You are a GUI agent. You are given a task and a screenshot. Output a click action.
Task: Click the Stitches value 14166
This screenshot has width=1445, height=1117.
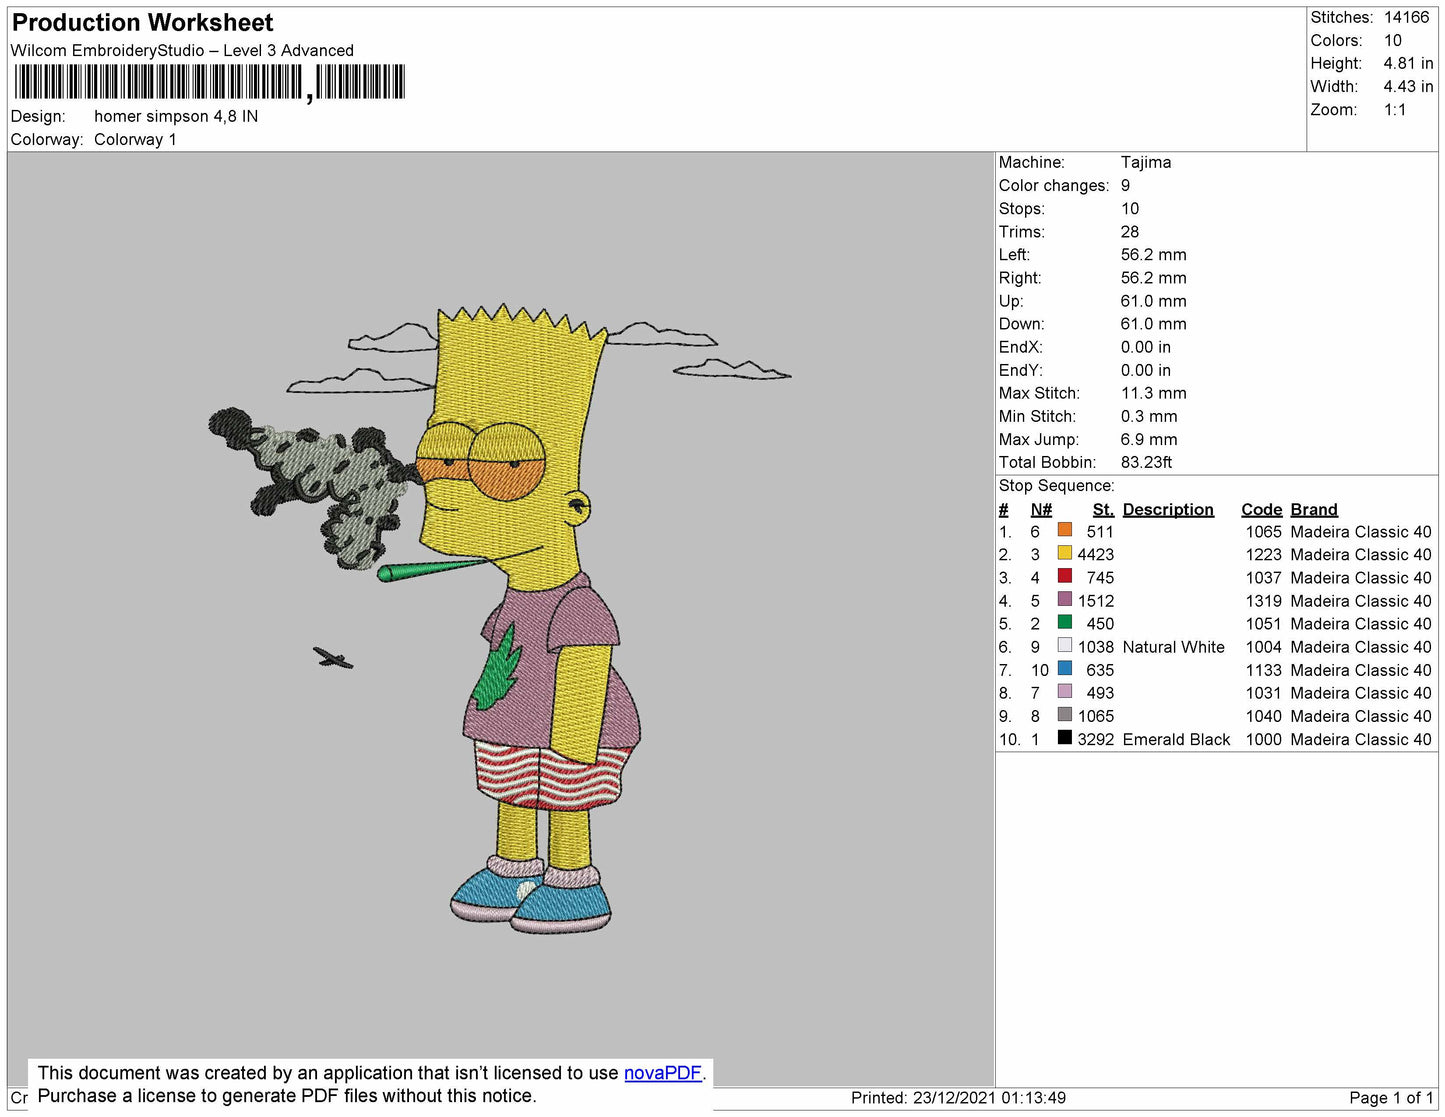click(1406, 17)
